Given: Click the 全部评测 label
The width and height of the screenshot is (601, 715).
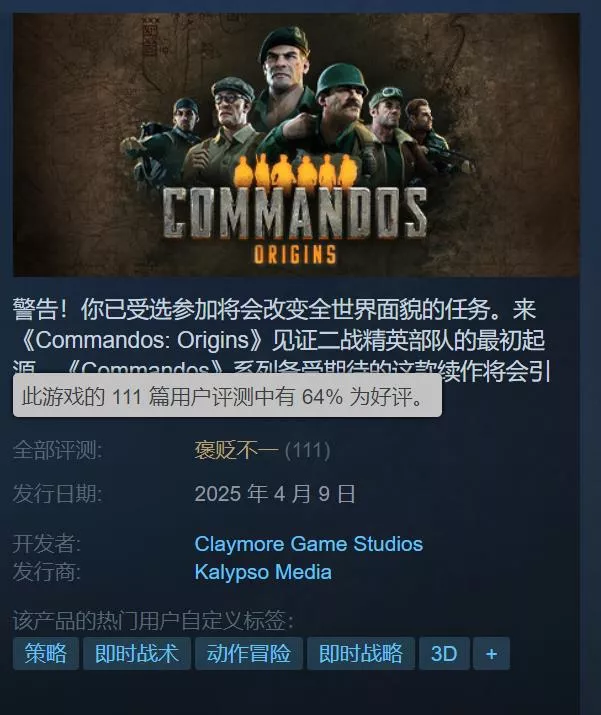Looking at the screenshot, I should (x=57, y=451).
